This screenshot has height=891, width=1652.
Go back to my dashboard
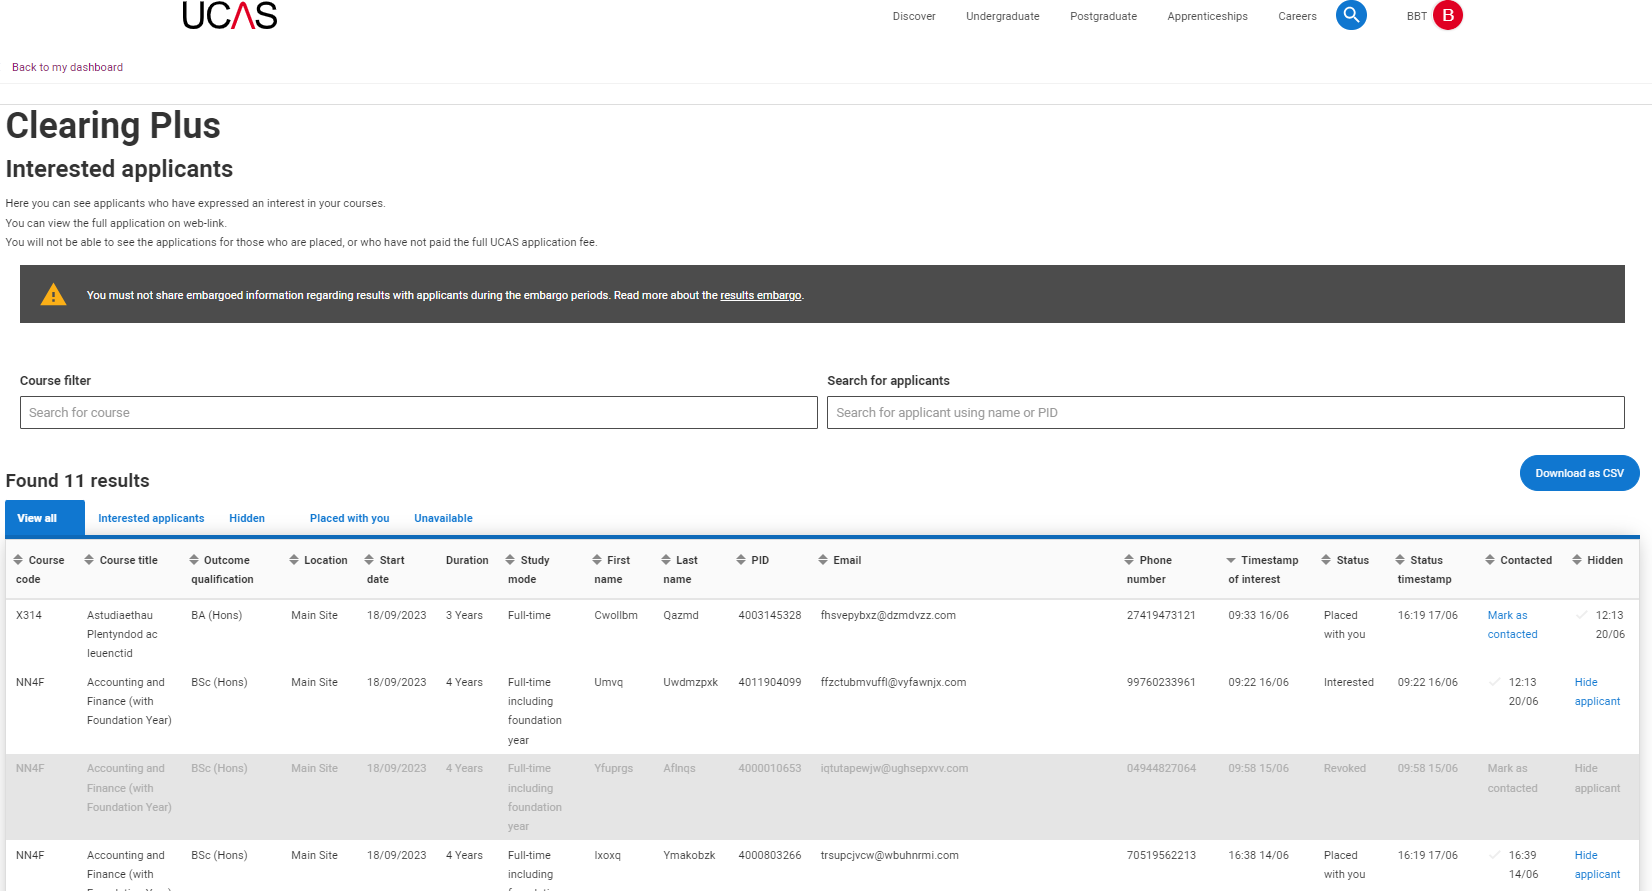[67, 67]
